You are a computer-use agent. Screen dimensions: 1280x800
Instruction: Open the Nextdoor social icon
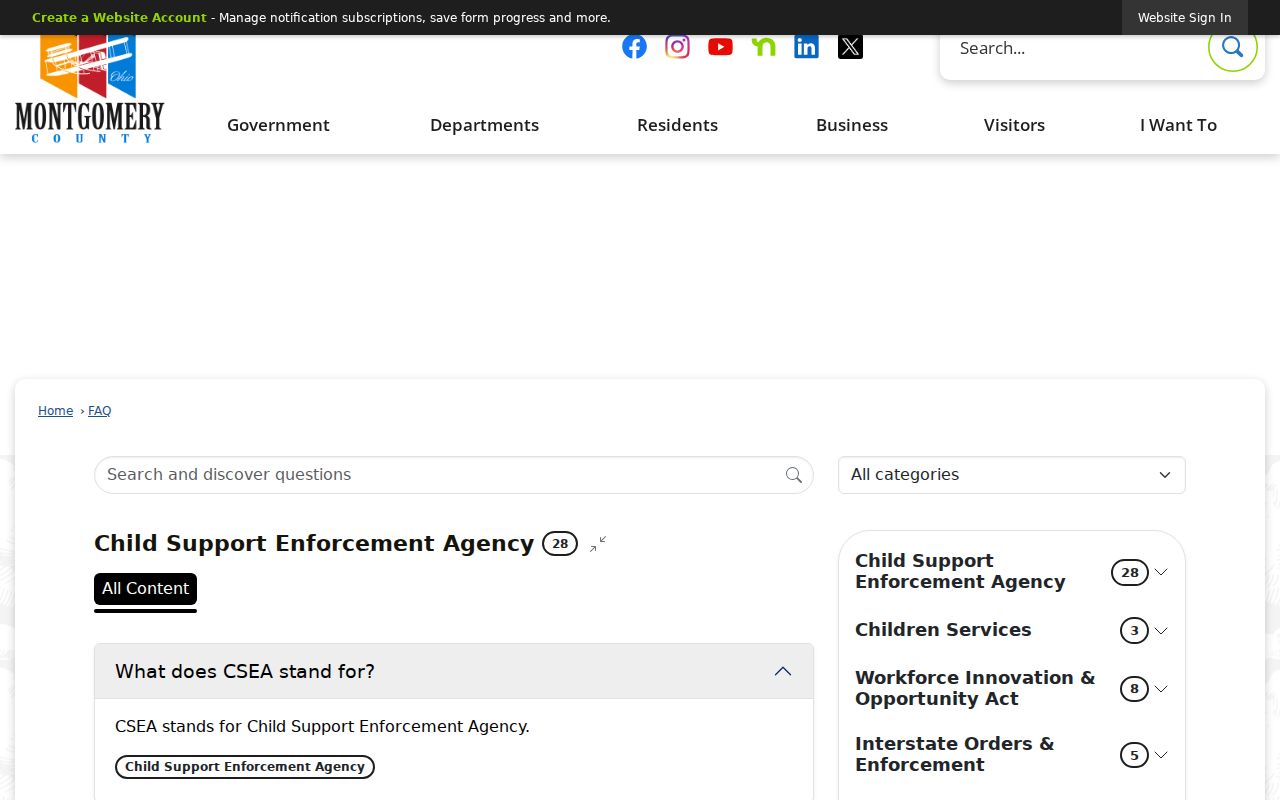pyautogui.click(x=763, y=47)
